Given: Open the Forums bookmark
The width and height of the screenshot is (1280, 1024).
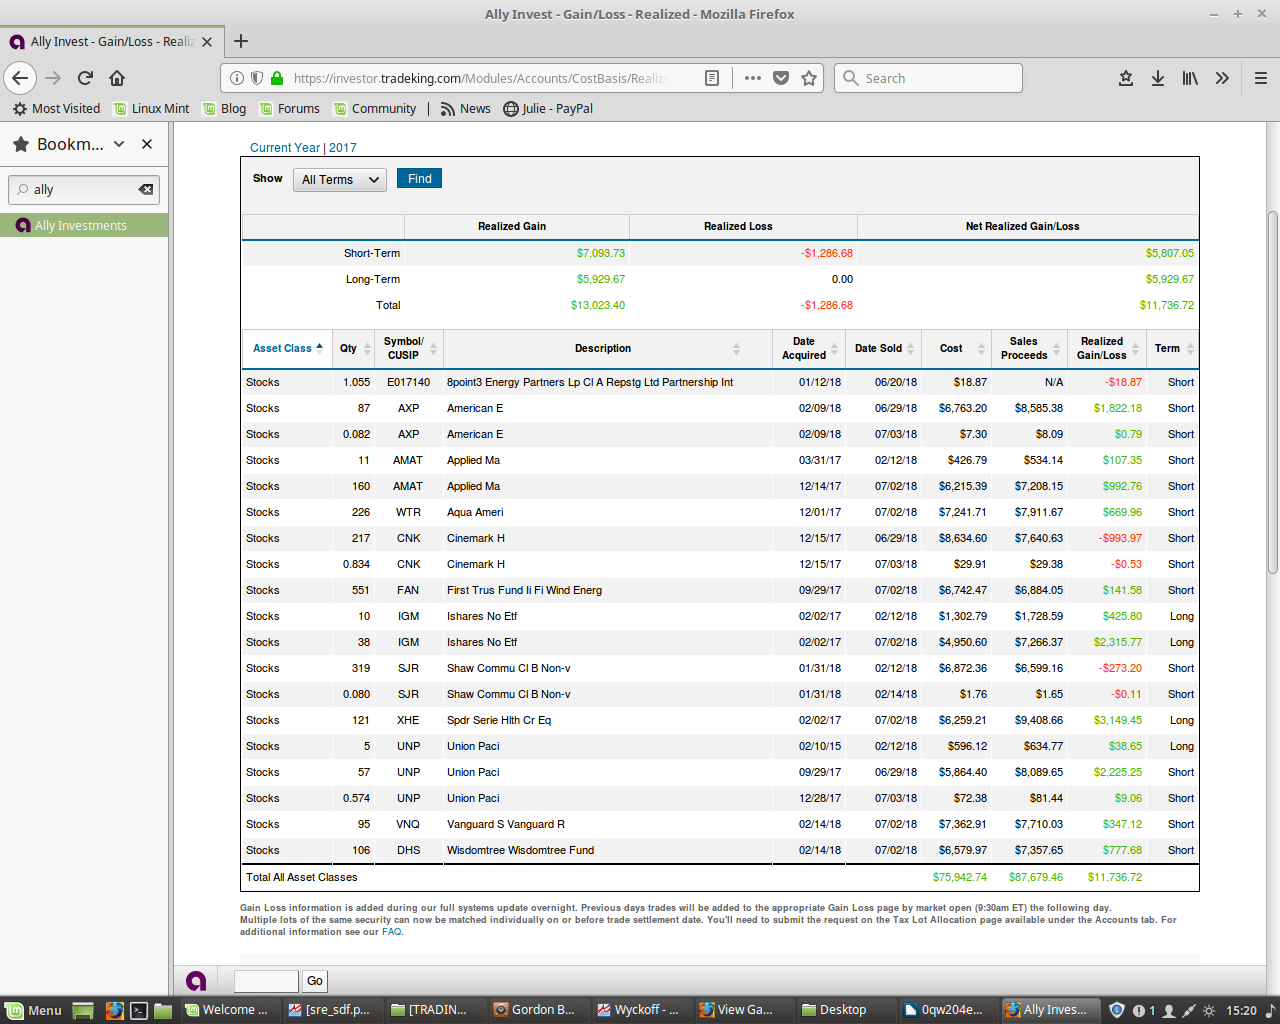Looking at the screenshot, I should [289, 108].
